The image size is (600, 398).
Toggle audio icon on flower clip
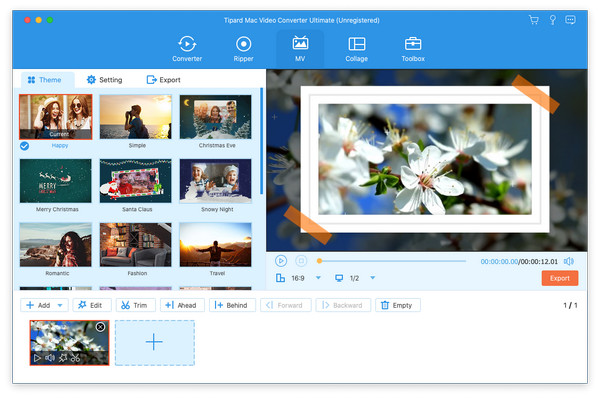click(50, 358)
